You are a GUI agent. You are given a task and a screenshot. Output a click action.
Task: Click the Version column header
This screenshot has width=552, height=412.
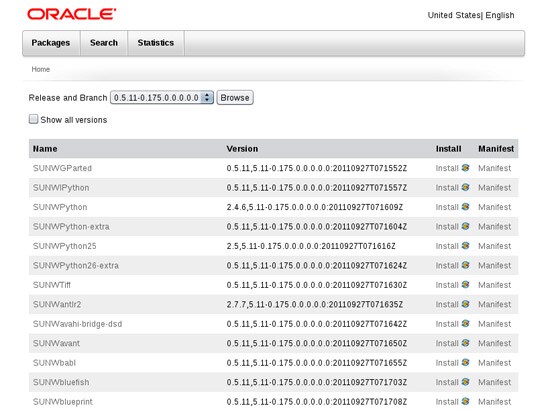pyautogui.click(x=242, y=149)
